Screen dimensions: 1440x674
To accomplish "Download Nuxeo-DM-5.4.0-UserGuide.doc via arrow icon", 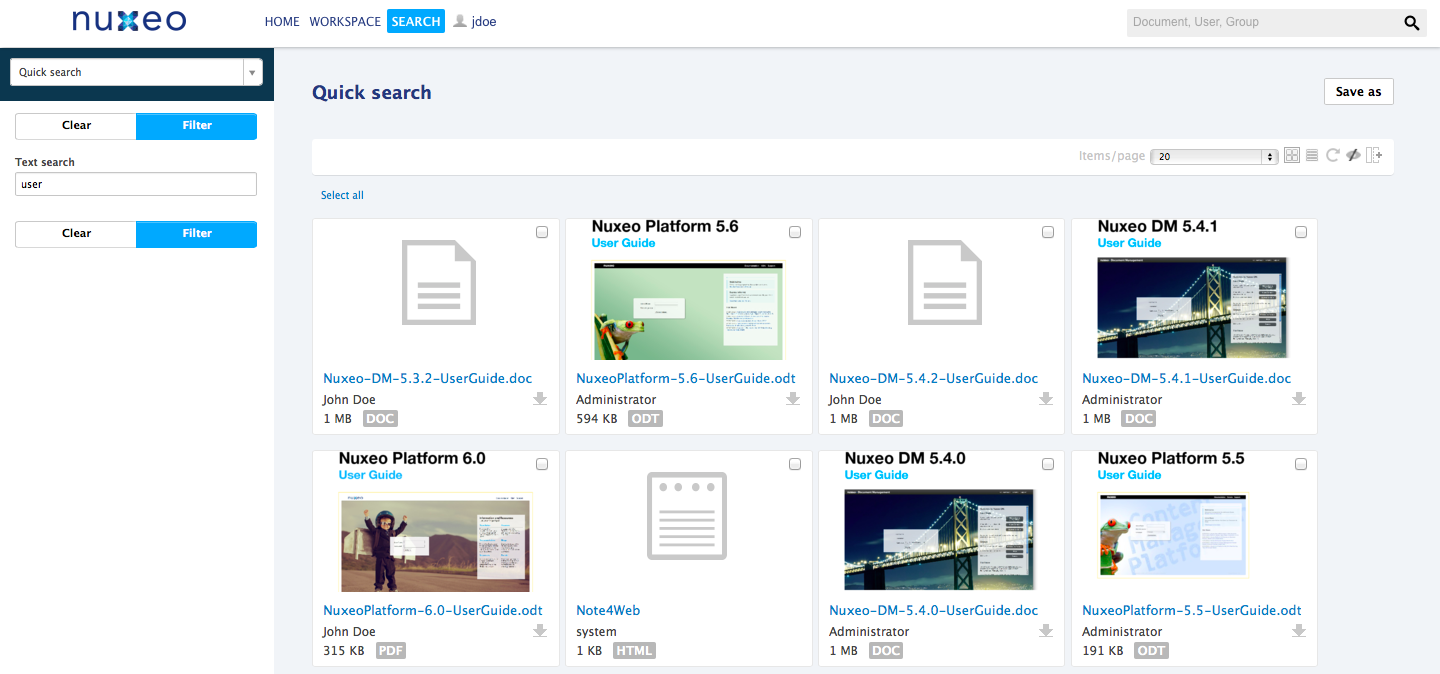I will tap(1046, 631).
